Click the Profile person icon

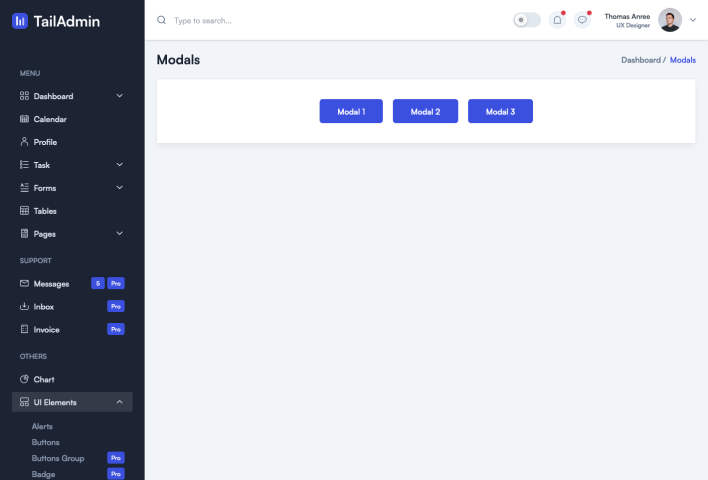pos(25,142)
